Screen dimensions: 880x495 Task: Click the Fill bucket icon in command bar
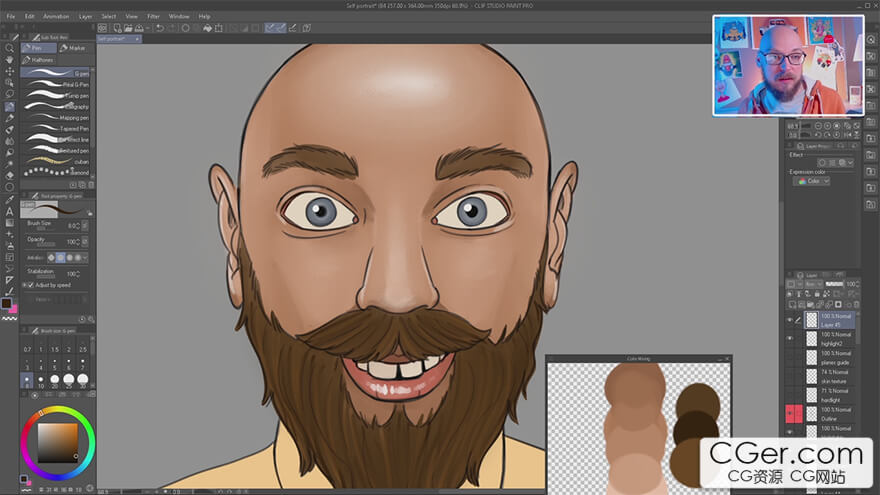click(207, 28)
